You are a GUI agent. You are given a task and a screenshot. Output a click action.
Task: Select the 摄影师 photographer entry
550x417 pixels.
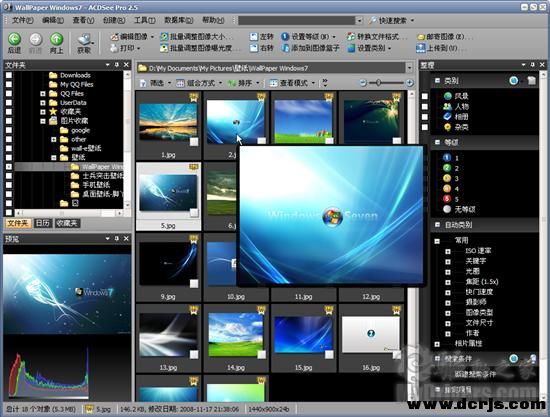point(475,302)
